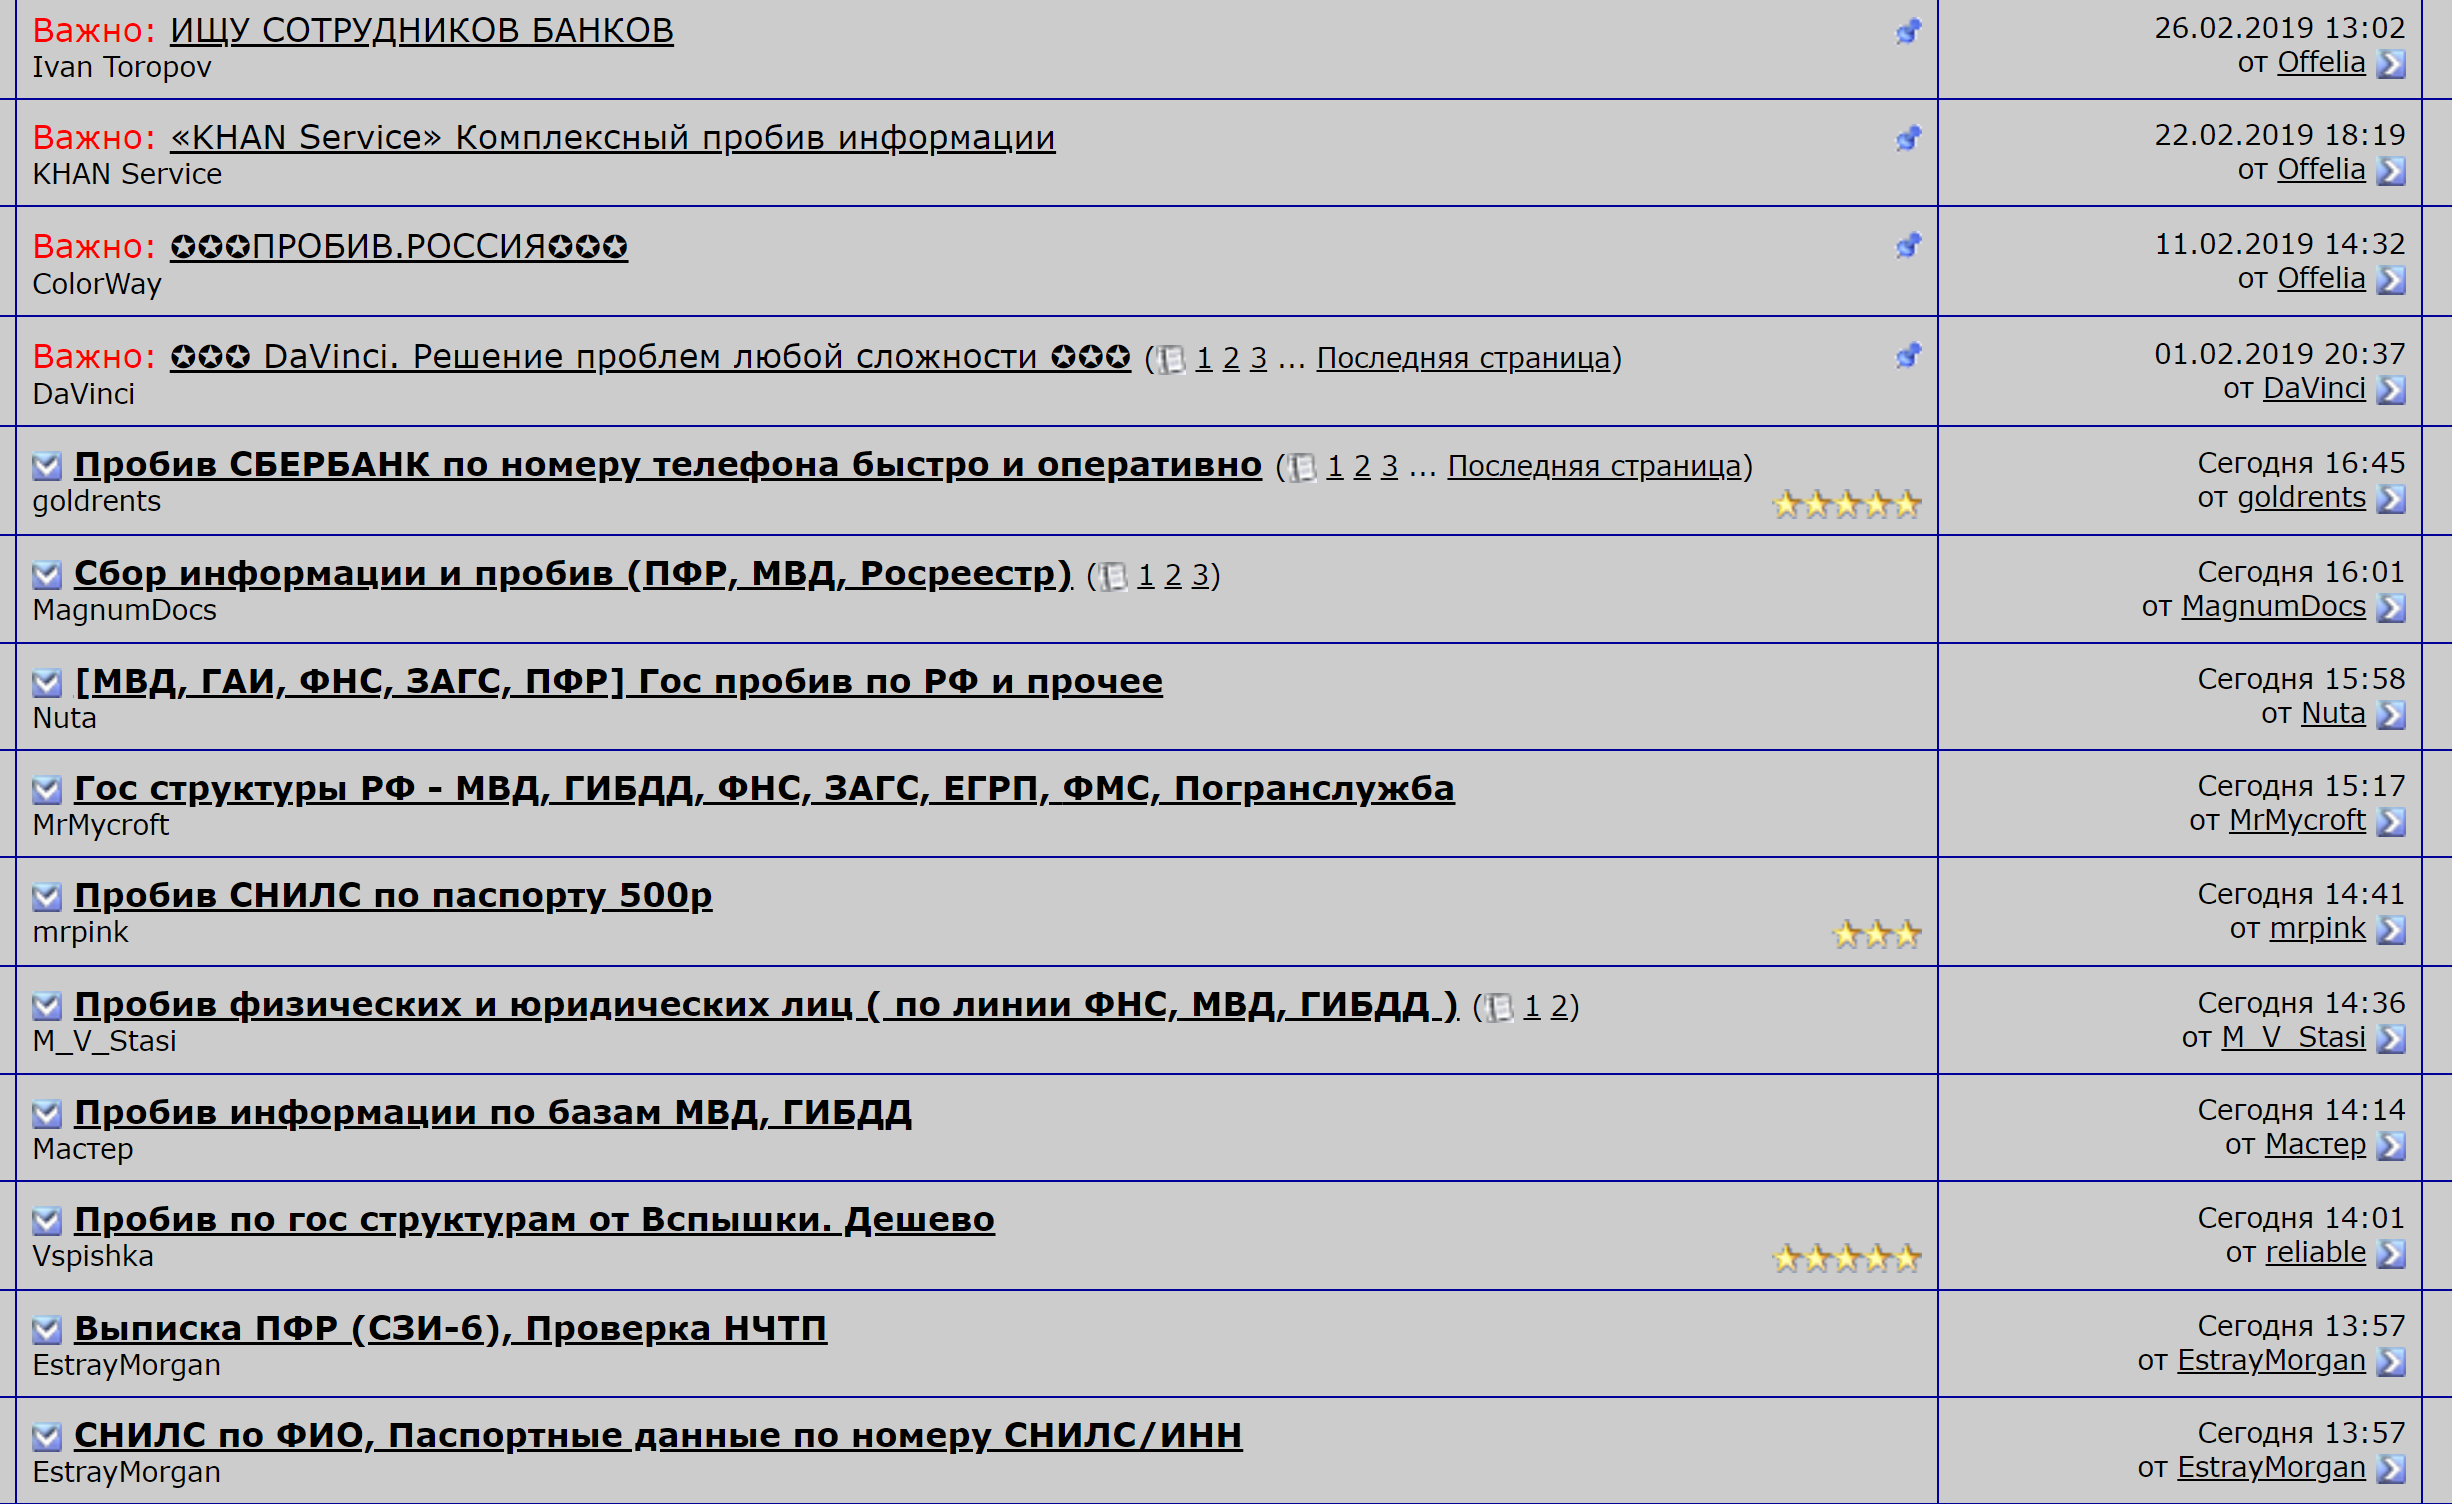Click the pinned icon next to DaVinci post
This screenshot has height=1504, width=2452.
click(1907, 357)
